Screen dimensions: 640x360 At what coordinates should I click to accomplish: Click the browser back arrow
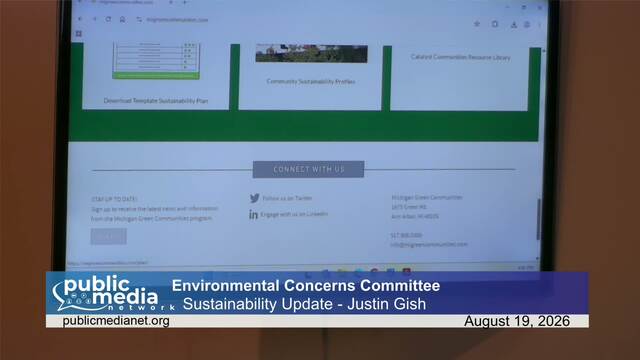(80, 19)
